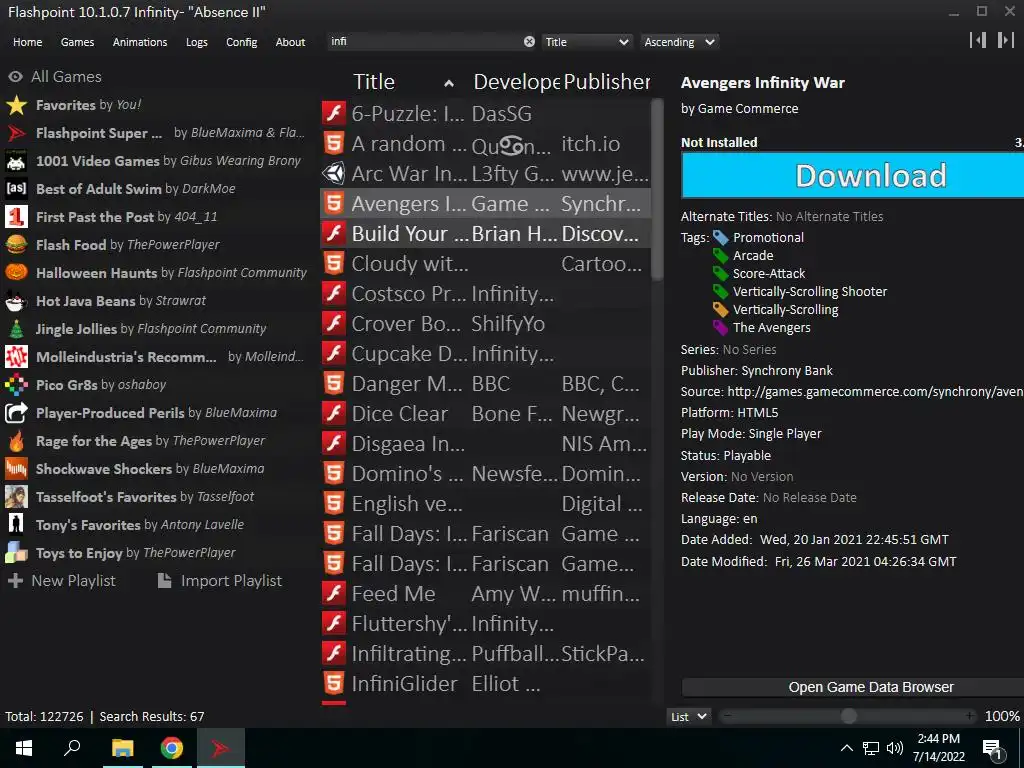Click the Windows Start button
1024x768 pixels.
24,748
